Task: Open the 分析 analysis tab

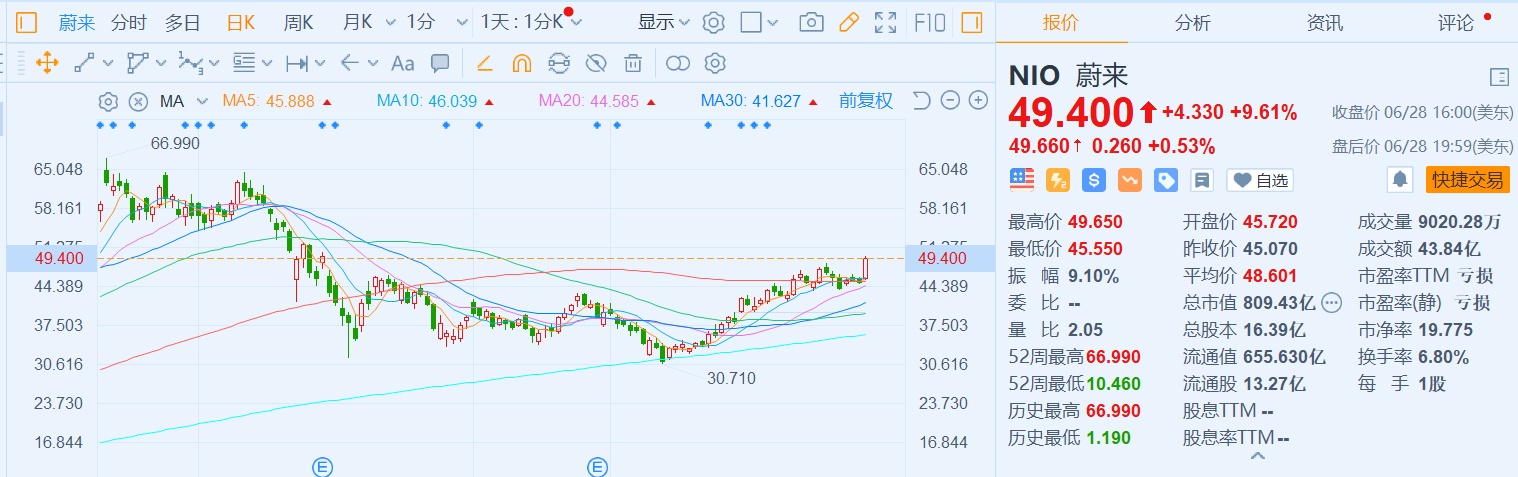Action: tap(1193, 22)
